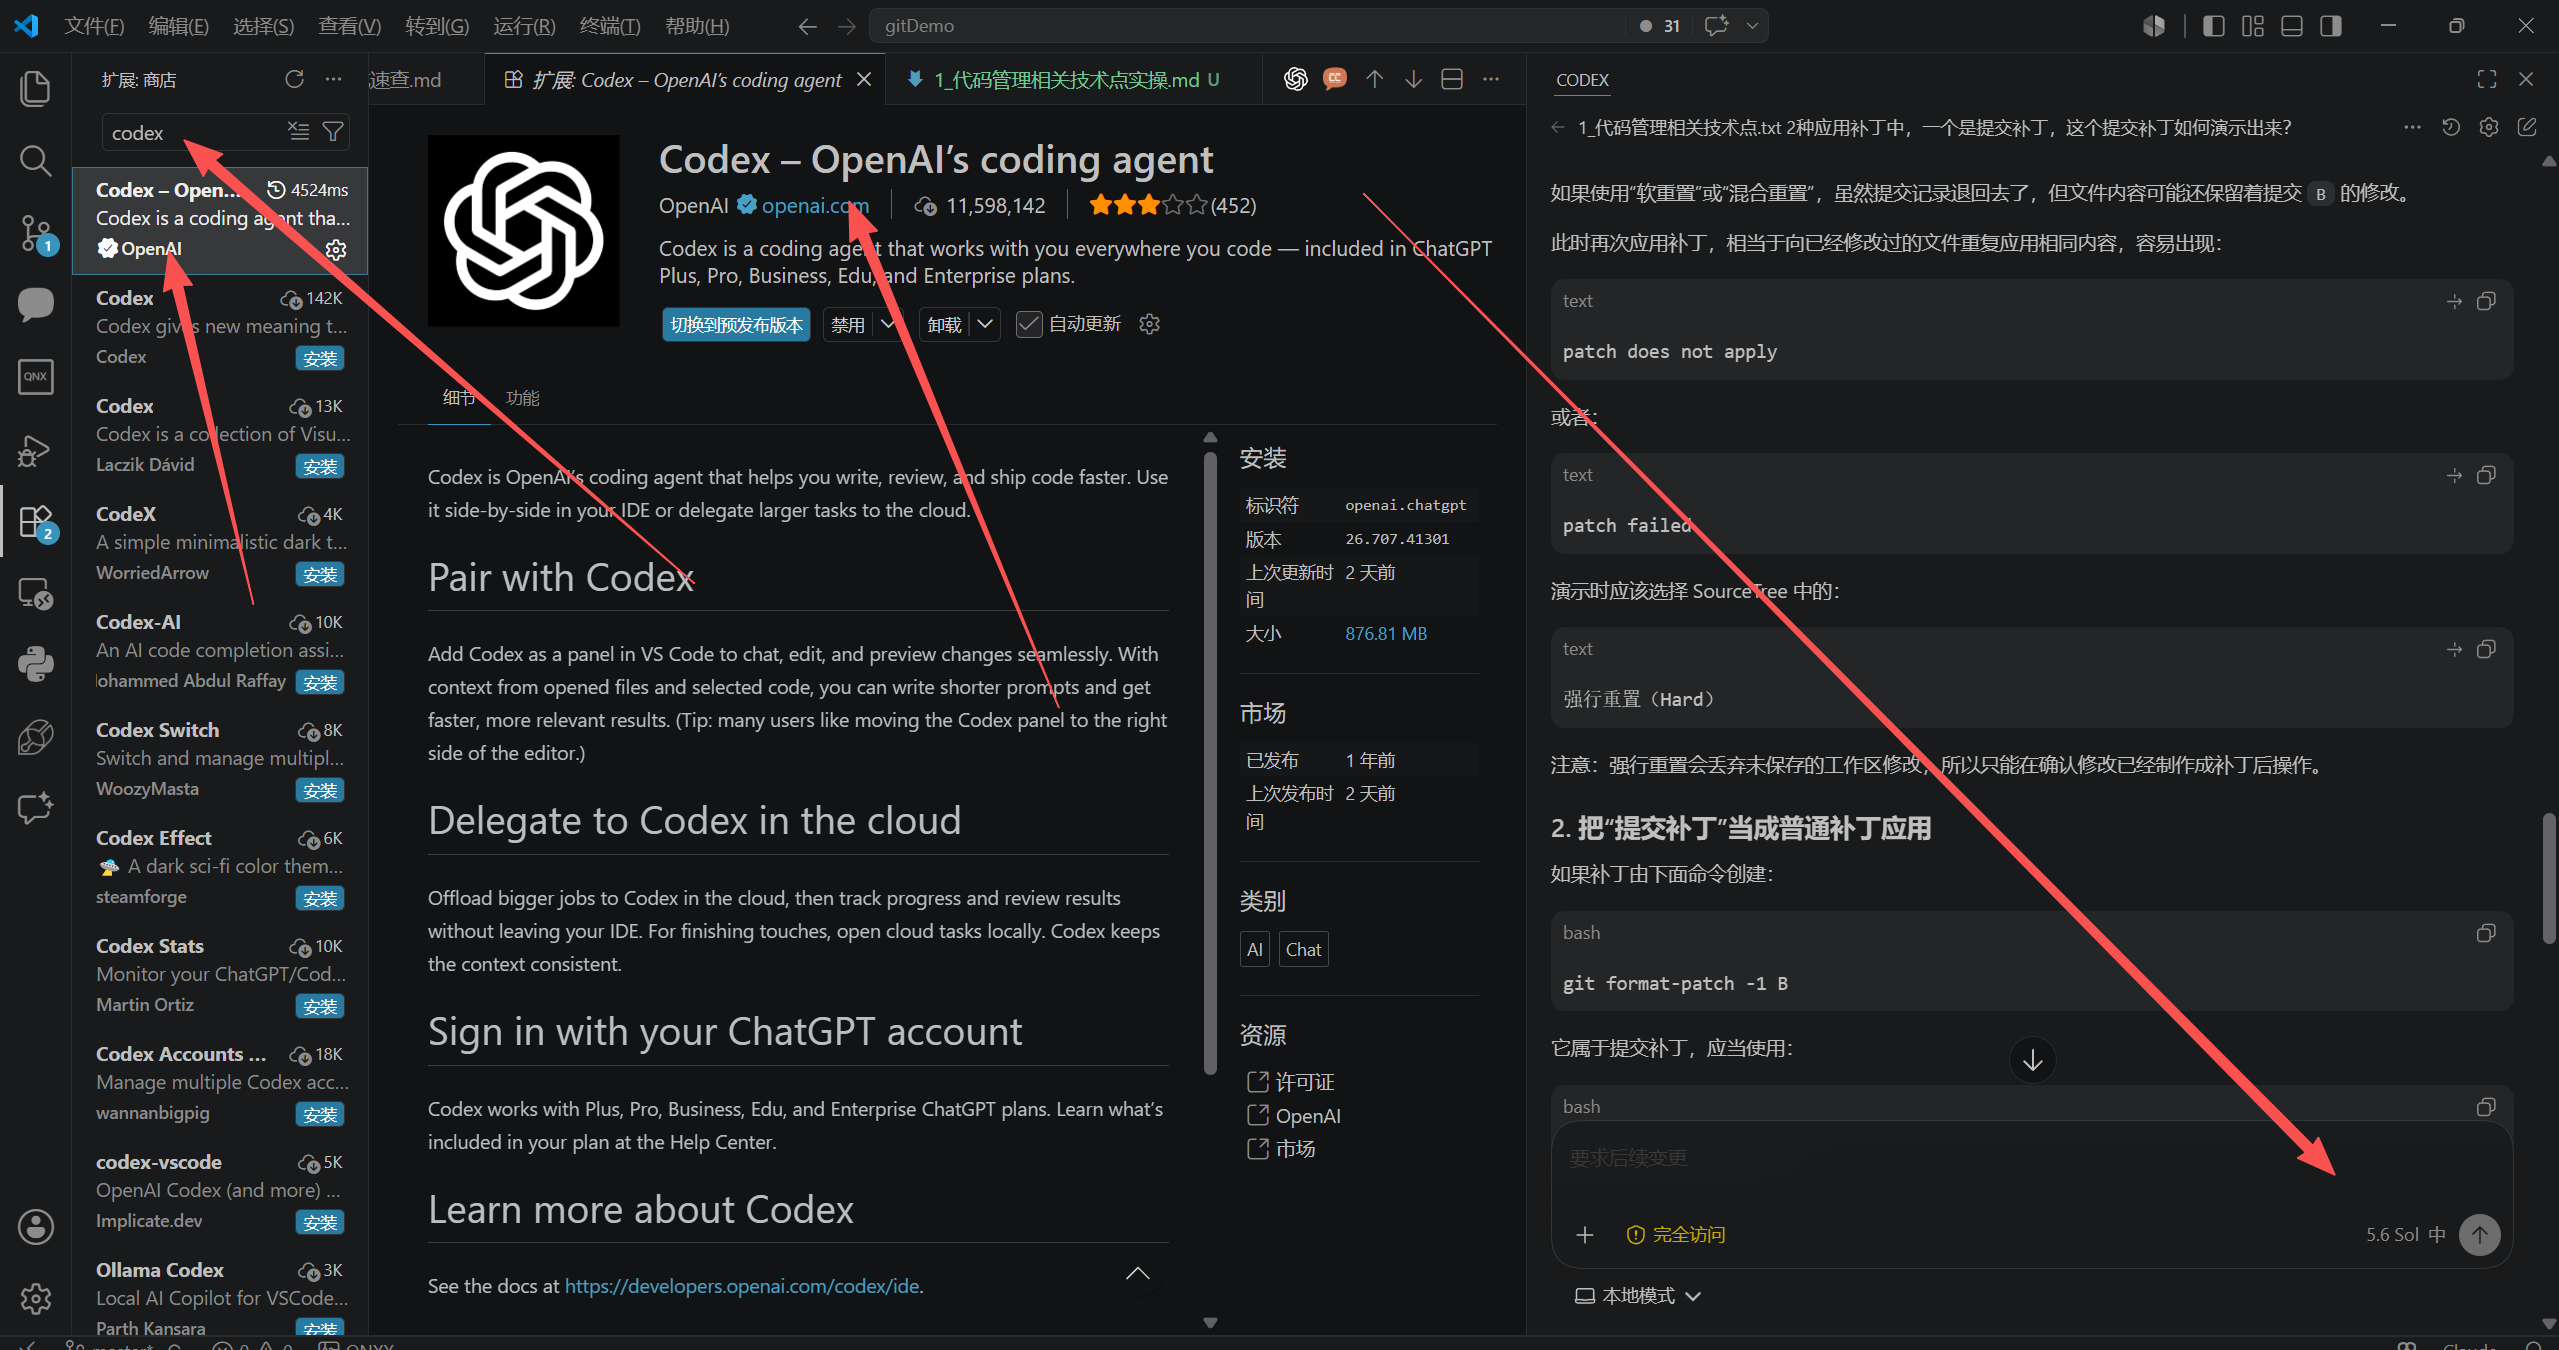Open the Explorer view in the activity bar

pyautogui.click(x=35, y=88)
